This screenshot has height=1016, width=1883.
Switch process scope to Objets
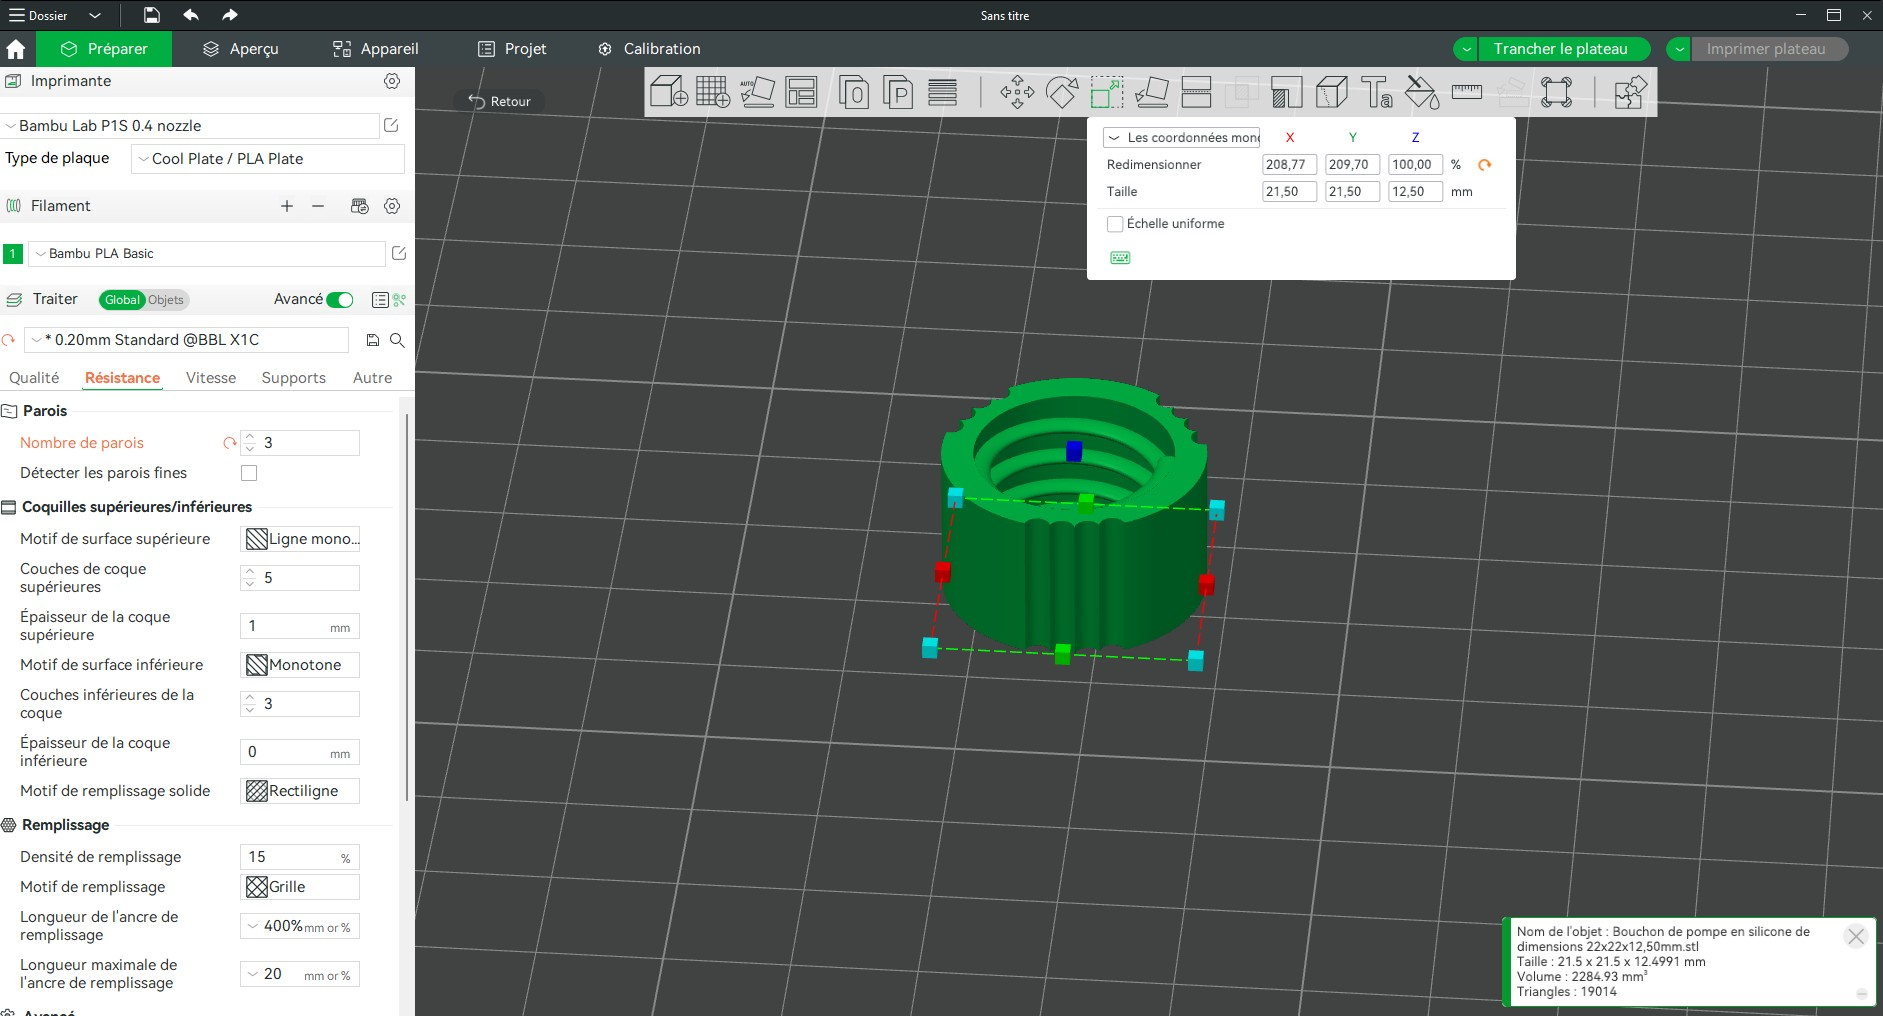click(x=166, y=300)
